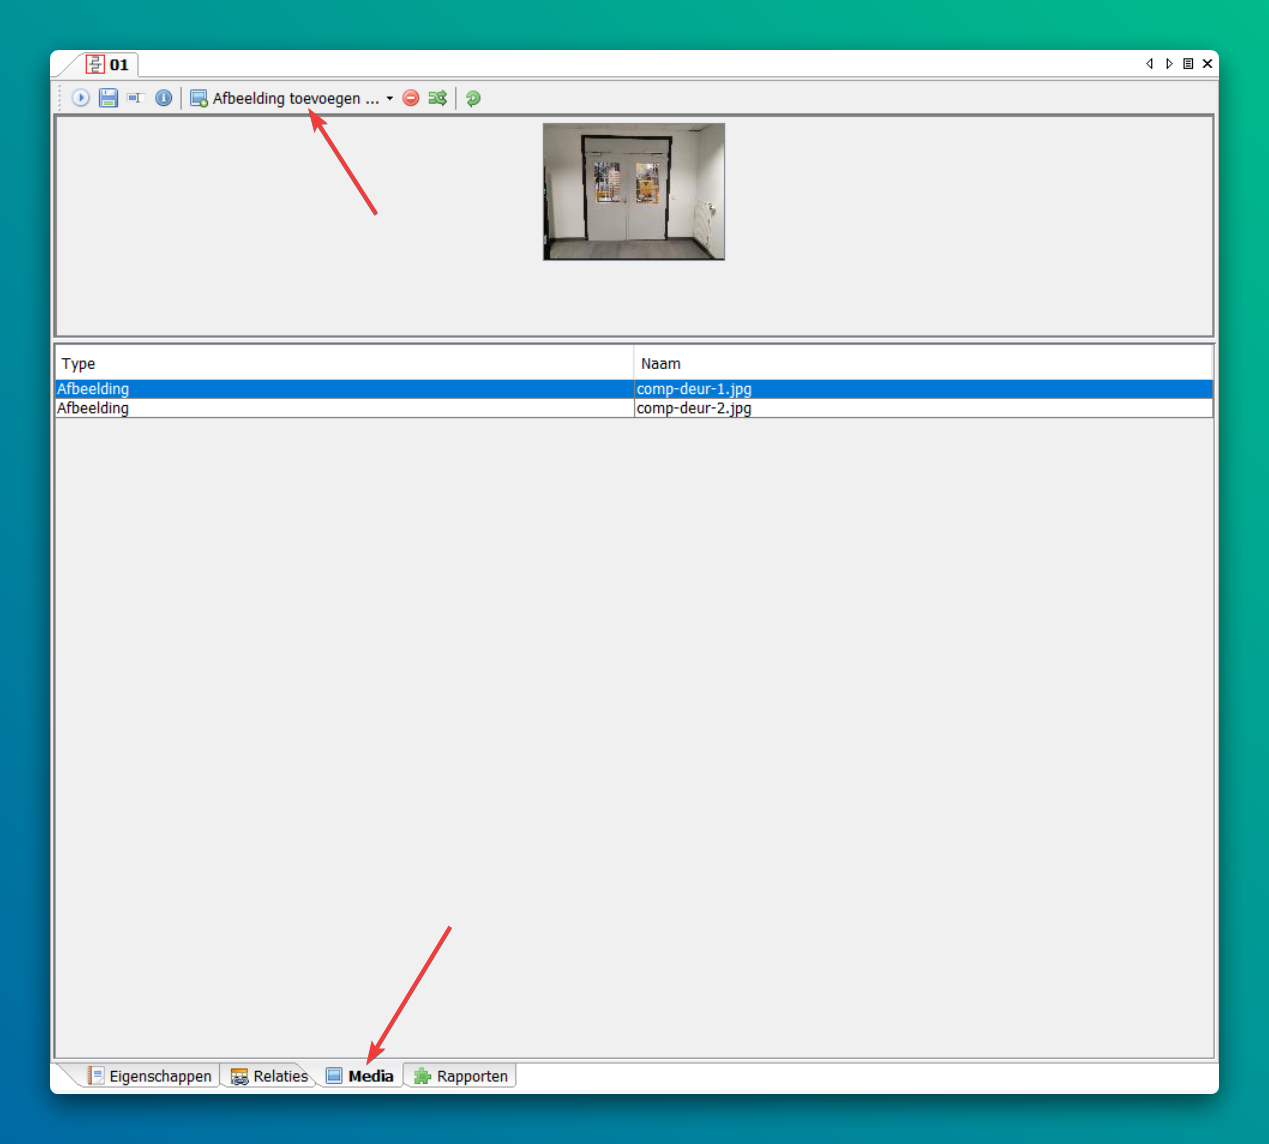Click the tab list icon at top right

click(x=1188, y=64)
